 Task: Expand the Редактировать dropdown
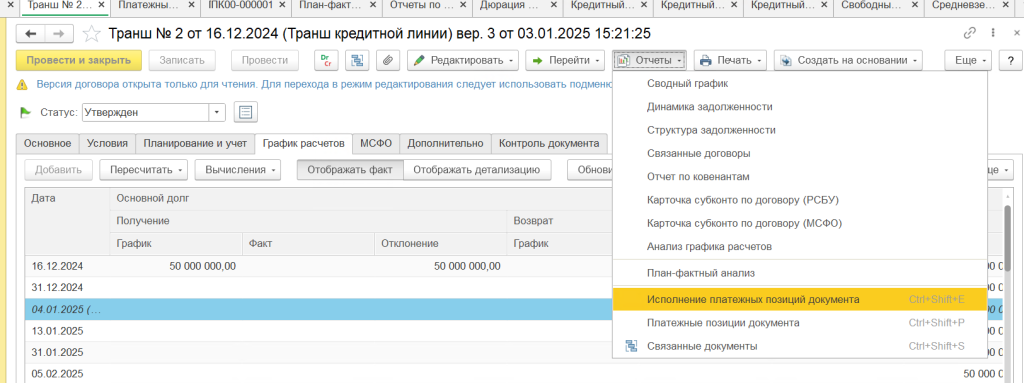pyautogui.click(x=463, y=60)
